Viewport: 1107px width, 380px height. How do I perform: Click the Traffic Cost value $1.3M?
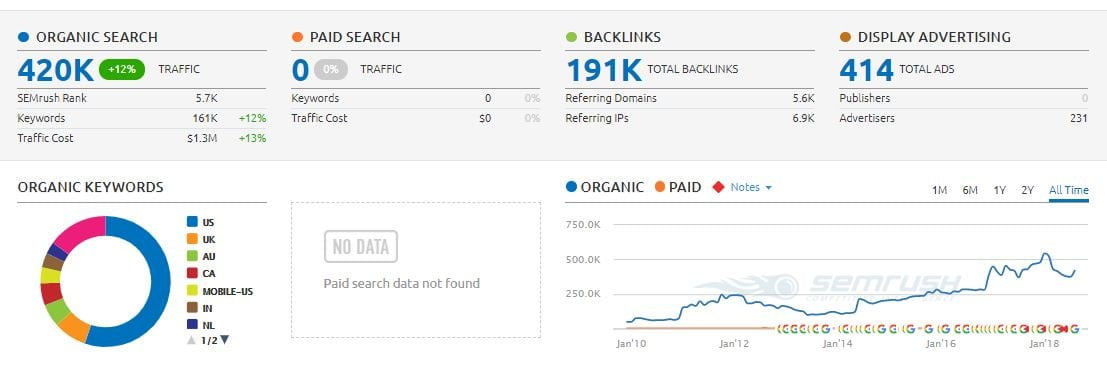pyautogui.click(x=202, y=138)
